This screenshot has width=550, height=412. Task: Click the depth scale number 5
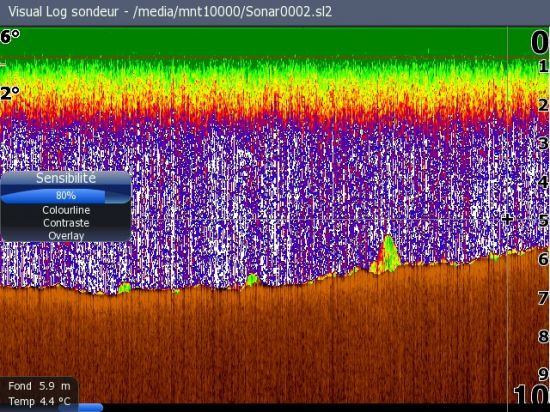tap(543, 221)
